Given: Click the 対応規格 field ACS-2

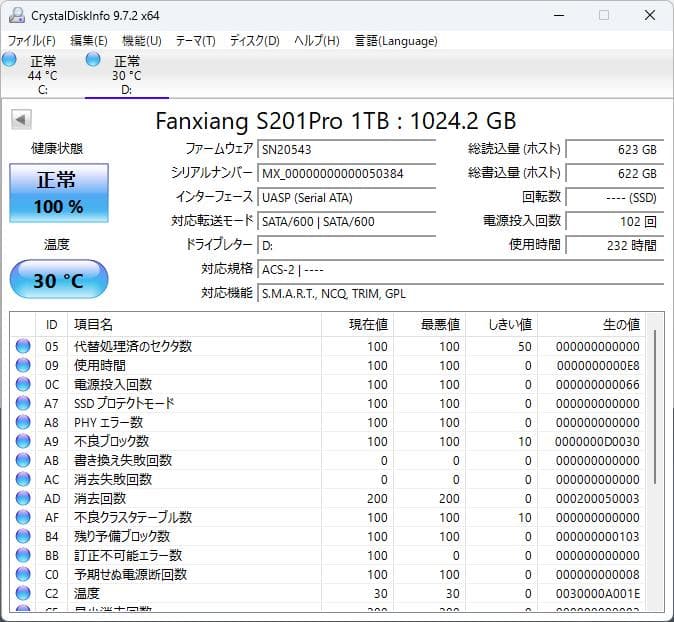Looking at the screenshot, I should [461, 270].
